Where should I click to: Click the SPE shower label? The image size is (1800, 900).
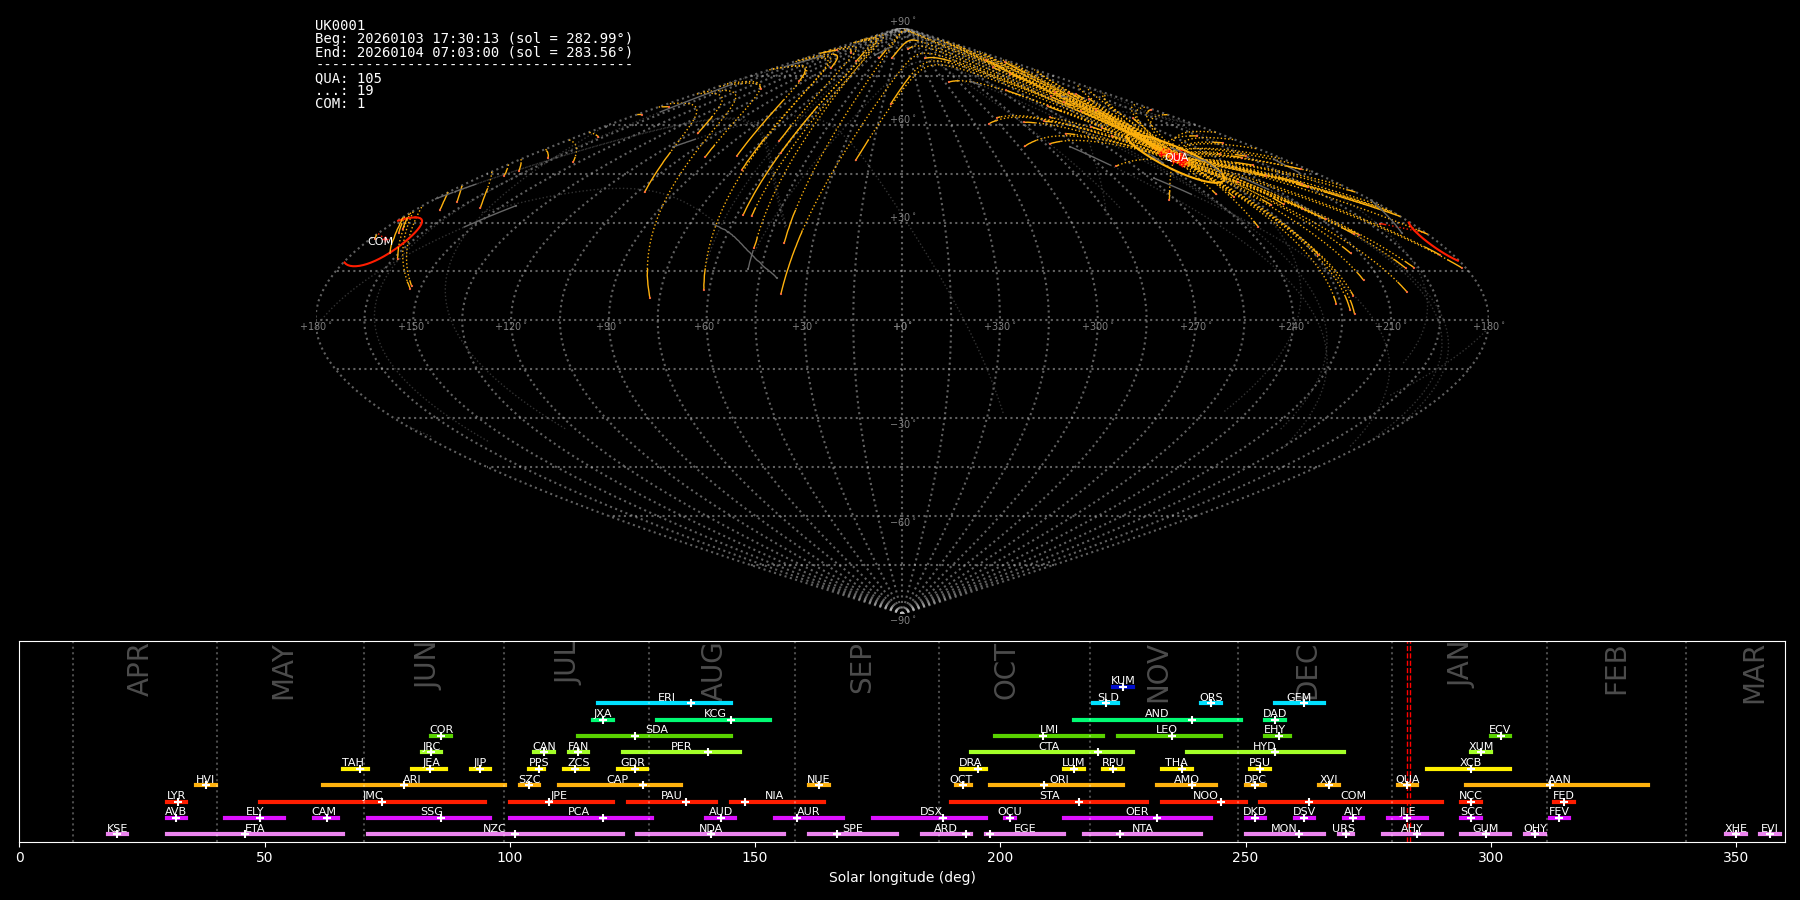(852, 829)
